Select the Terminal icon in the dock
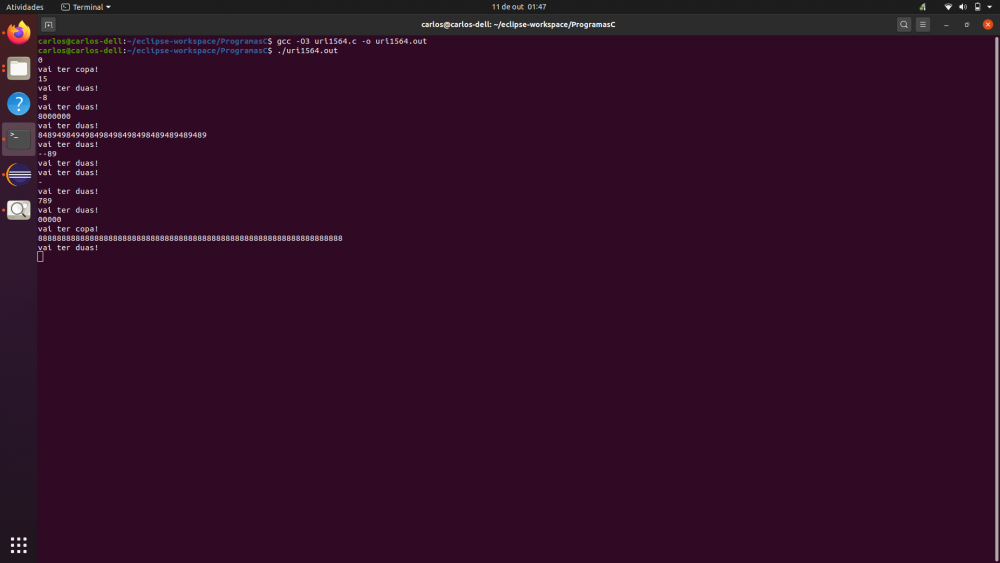Image resolution: width=1000 pixels, height=563 pixels. point(19,138)
